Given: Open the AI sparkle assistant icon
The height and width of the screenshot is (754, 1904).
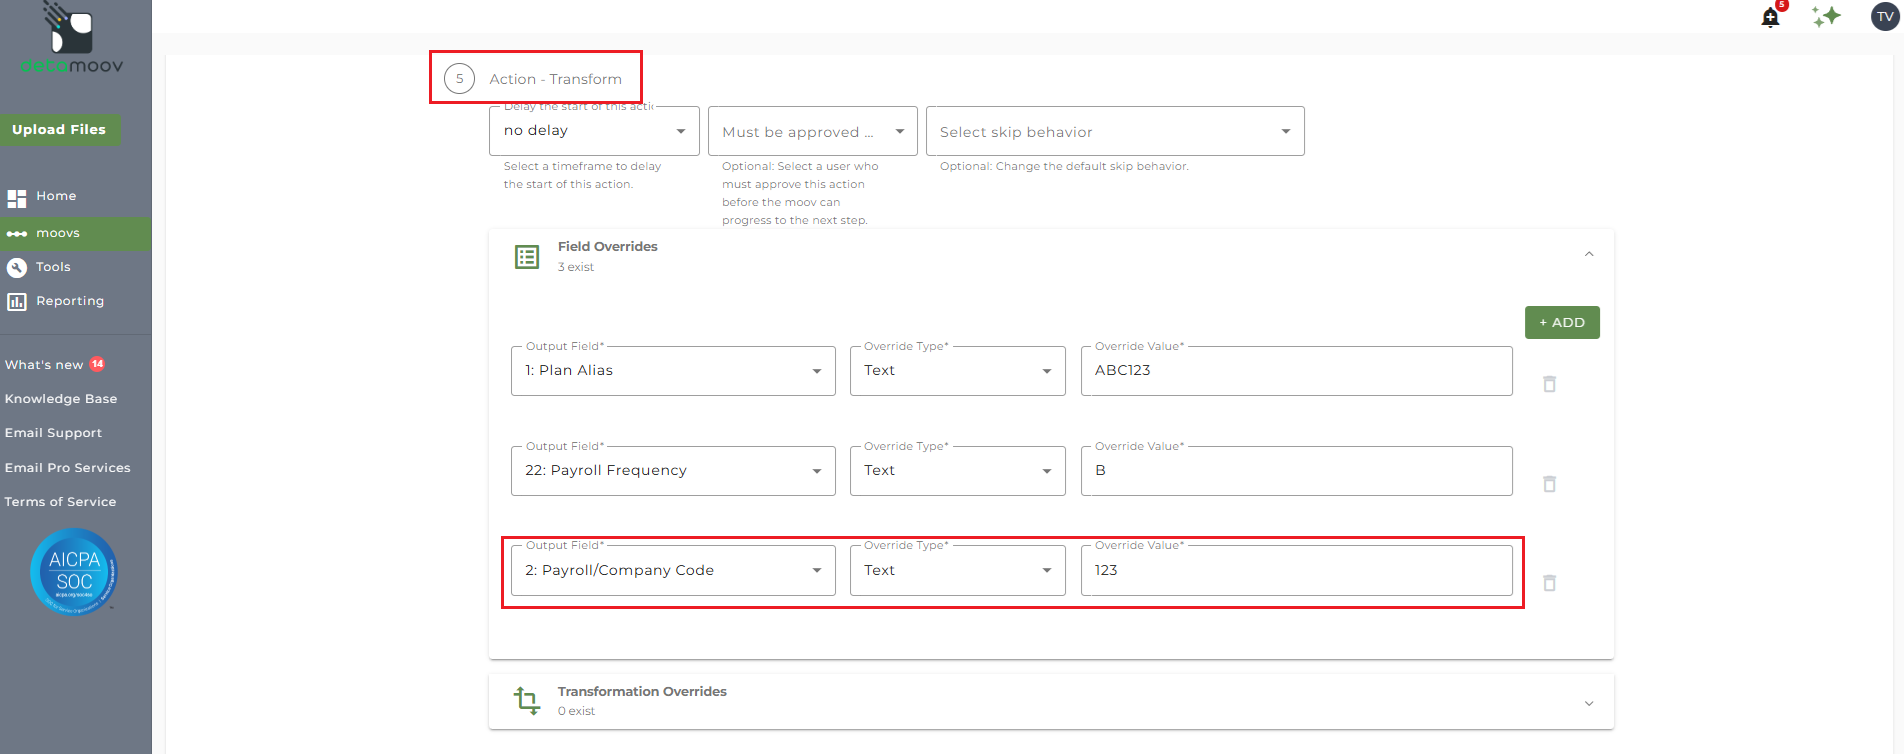Looking at the screenshot, I should click(x=1826, y=16).
